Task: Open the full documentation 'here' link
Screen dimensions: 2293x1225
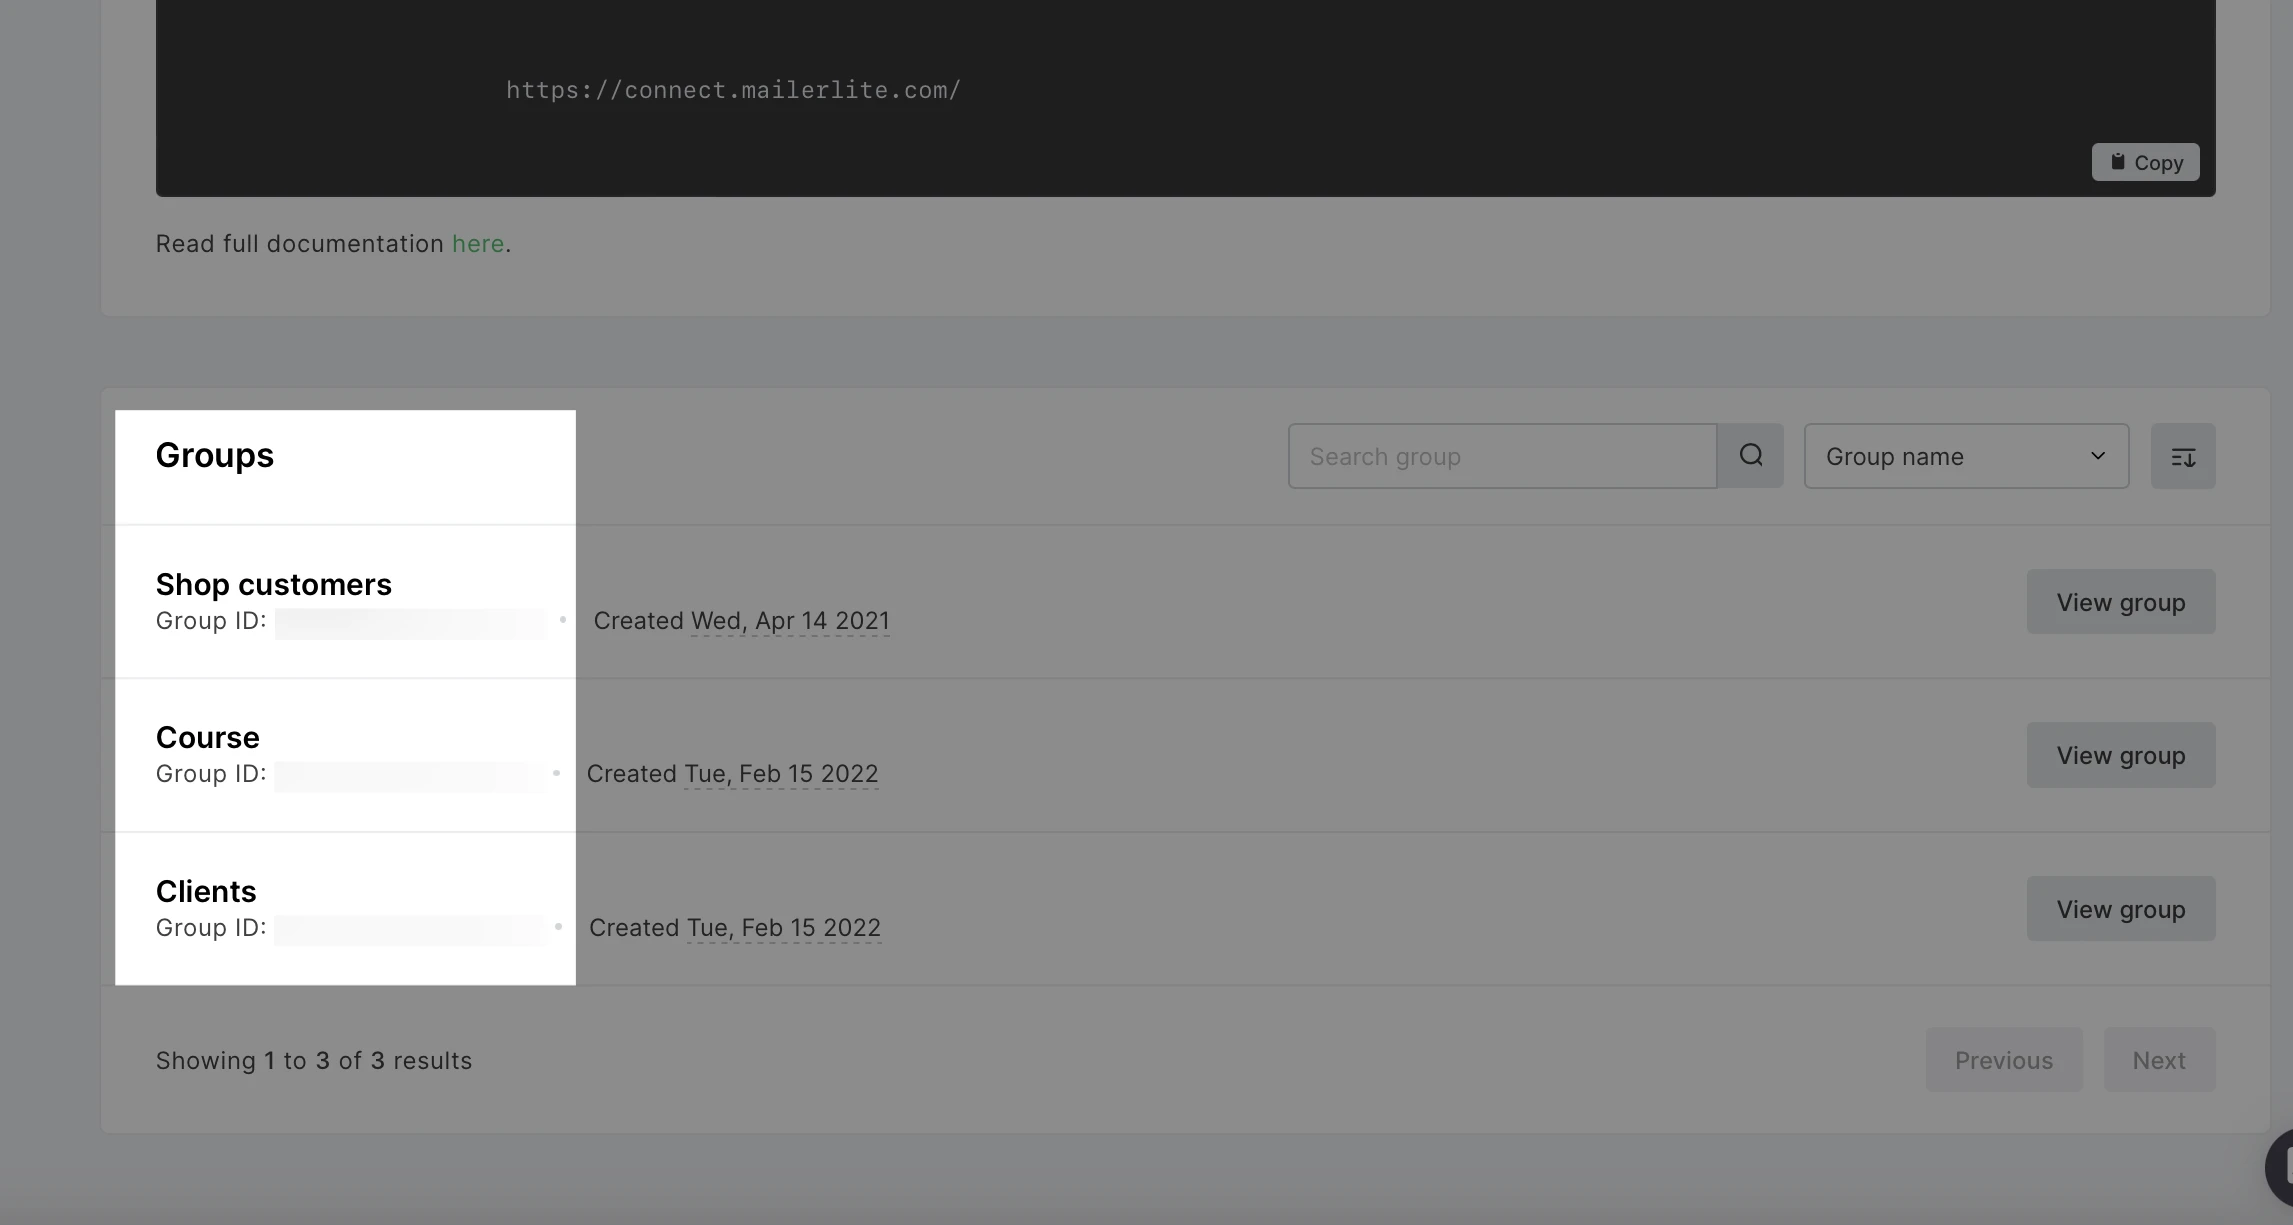Action: pos(477,244)
